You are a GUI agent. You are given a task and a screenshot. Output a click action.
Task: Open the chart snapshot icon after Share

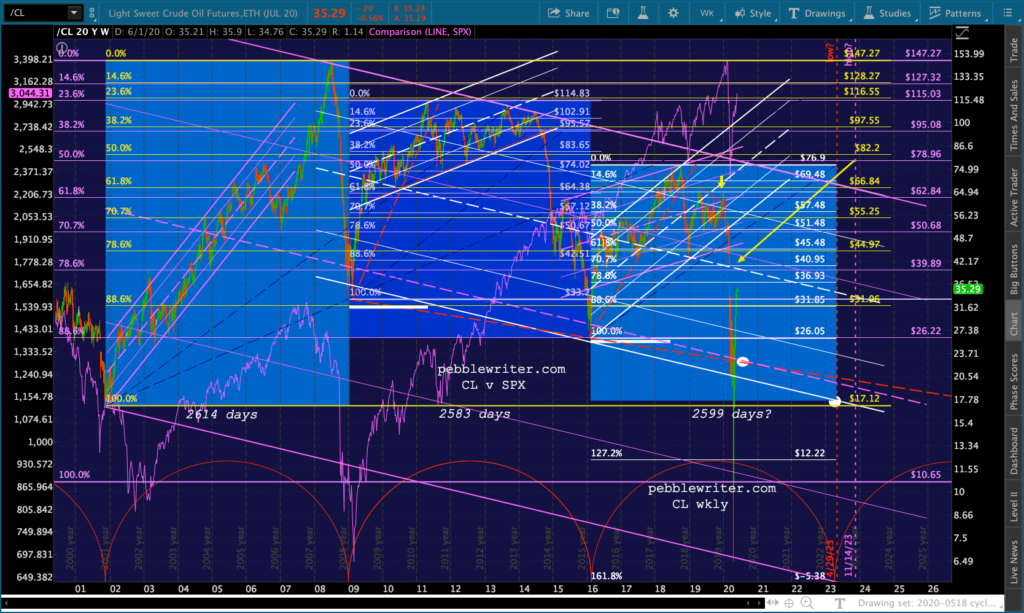[613, 13]
